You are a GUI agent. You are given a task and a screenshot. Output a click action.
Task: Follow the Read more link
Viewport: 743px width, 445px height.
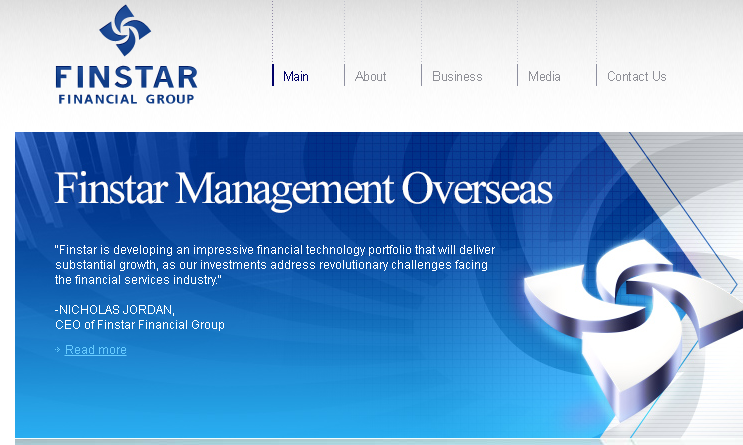tap(96, 350)
